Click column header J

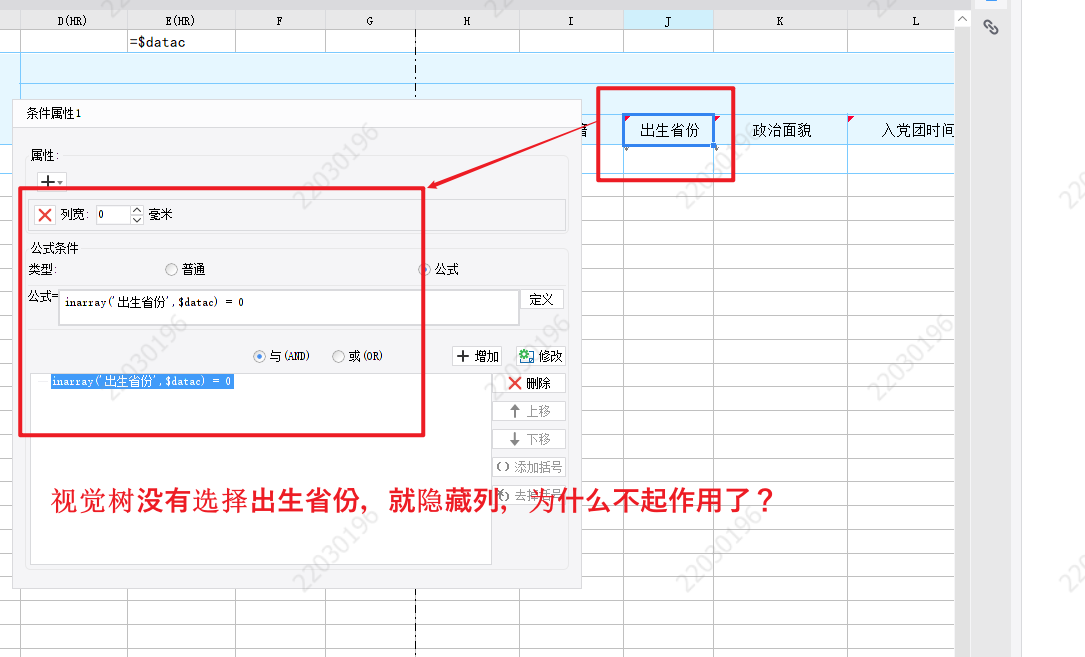668,21
